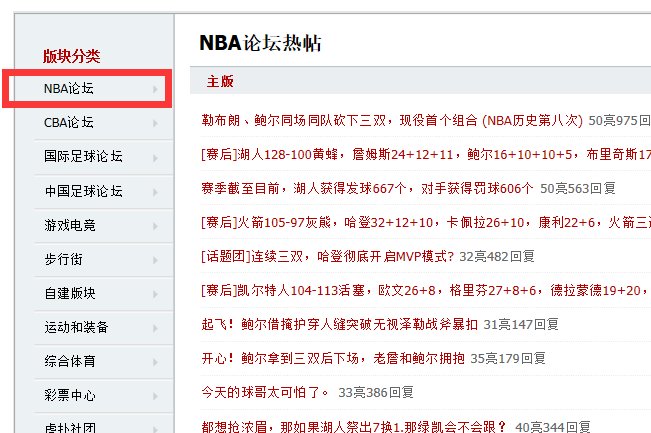Screen dimensions: 651x433
Task: Open the thread on 湖人获得发球667个
Action: (367, 188)
